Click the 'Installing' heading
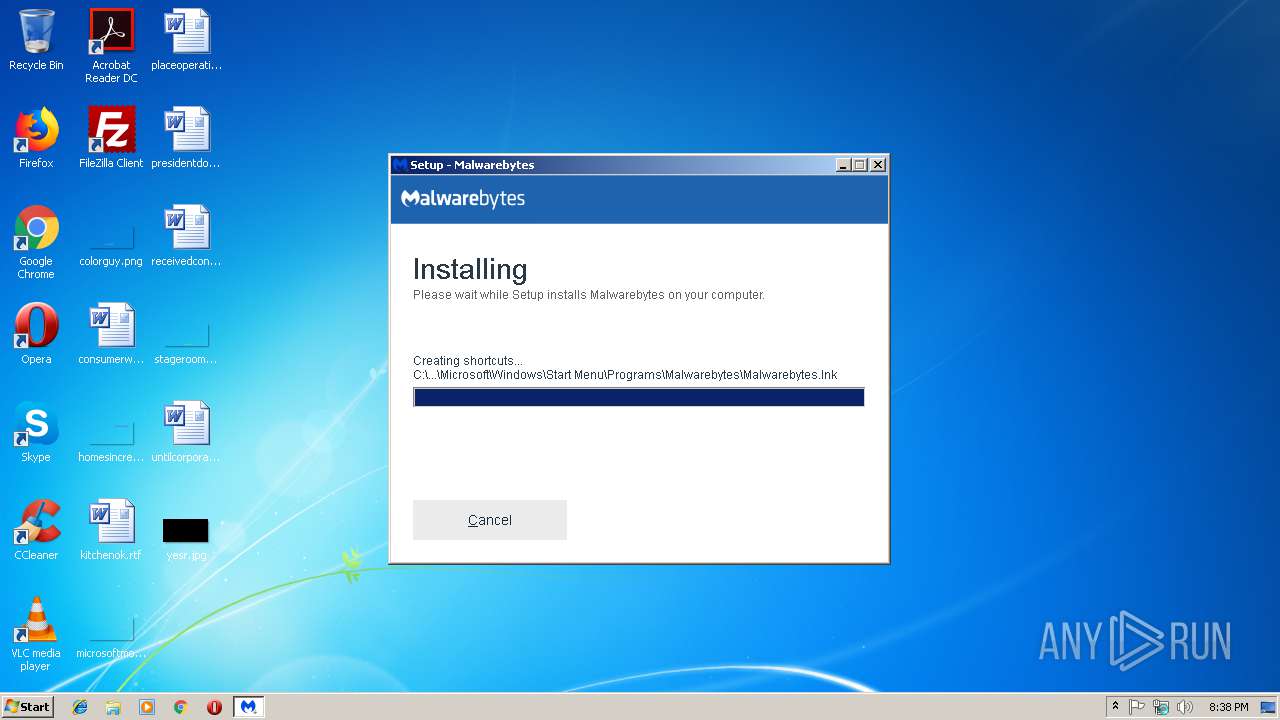Screen dimensions: 1280x720 470,269
